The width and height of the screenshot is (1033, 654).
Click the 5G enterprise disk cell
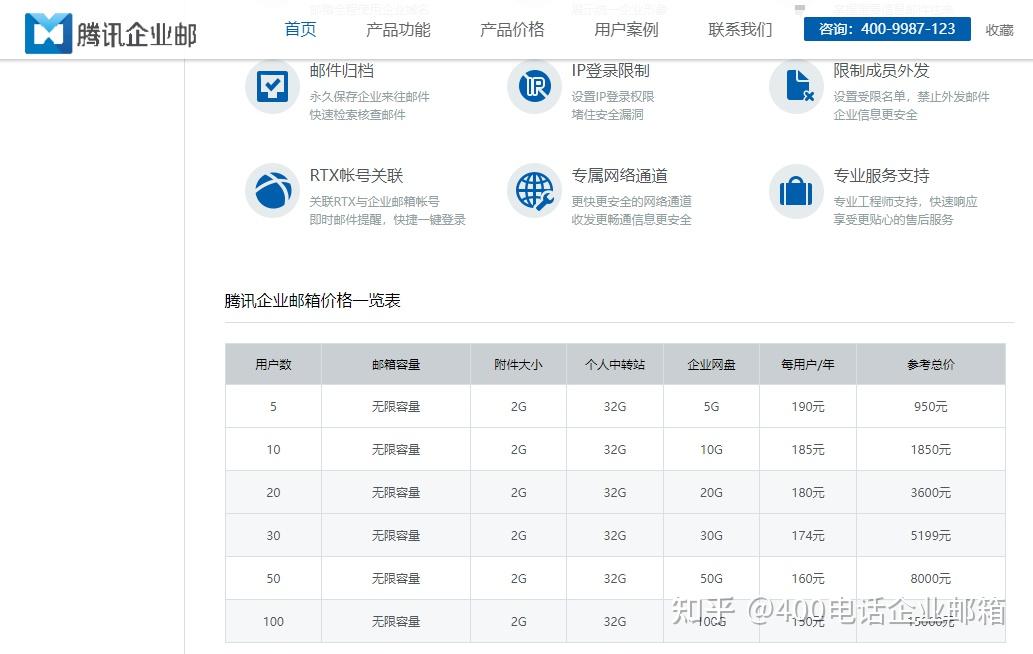point(712,406)
